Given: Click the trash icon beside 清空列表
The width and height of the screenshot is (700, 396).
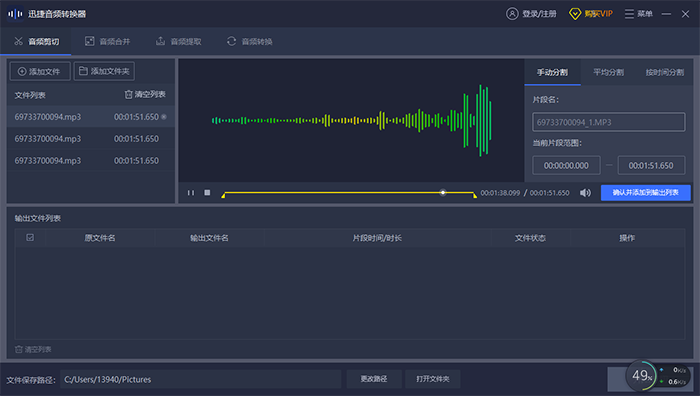Looking at the screenshot, I should click(129, 94).
